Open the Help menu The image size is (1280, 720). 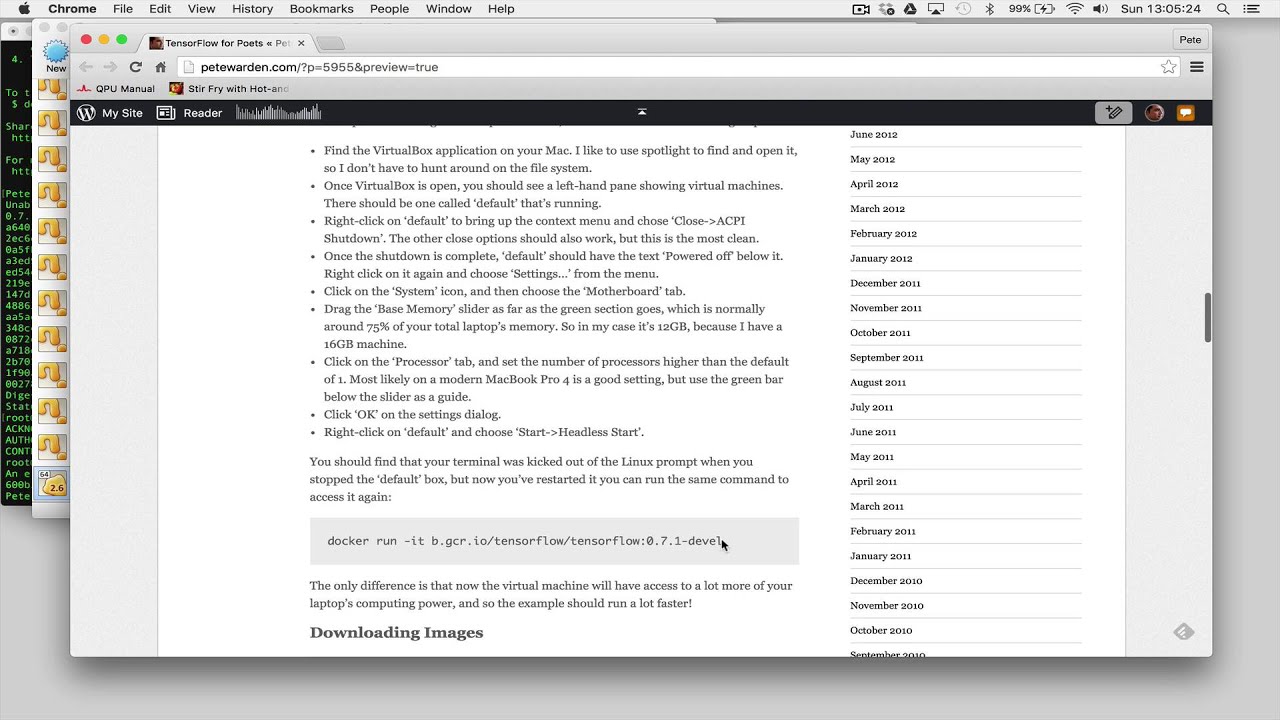click(501, 9)
